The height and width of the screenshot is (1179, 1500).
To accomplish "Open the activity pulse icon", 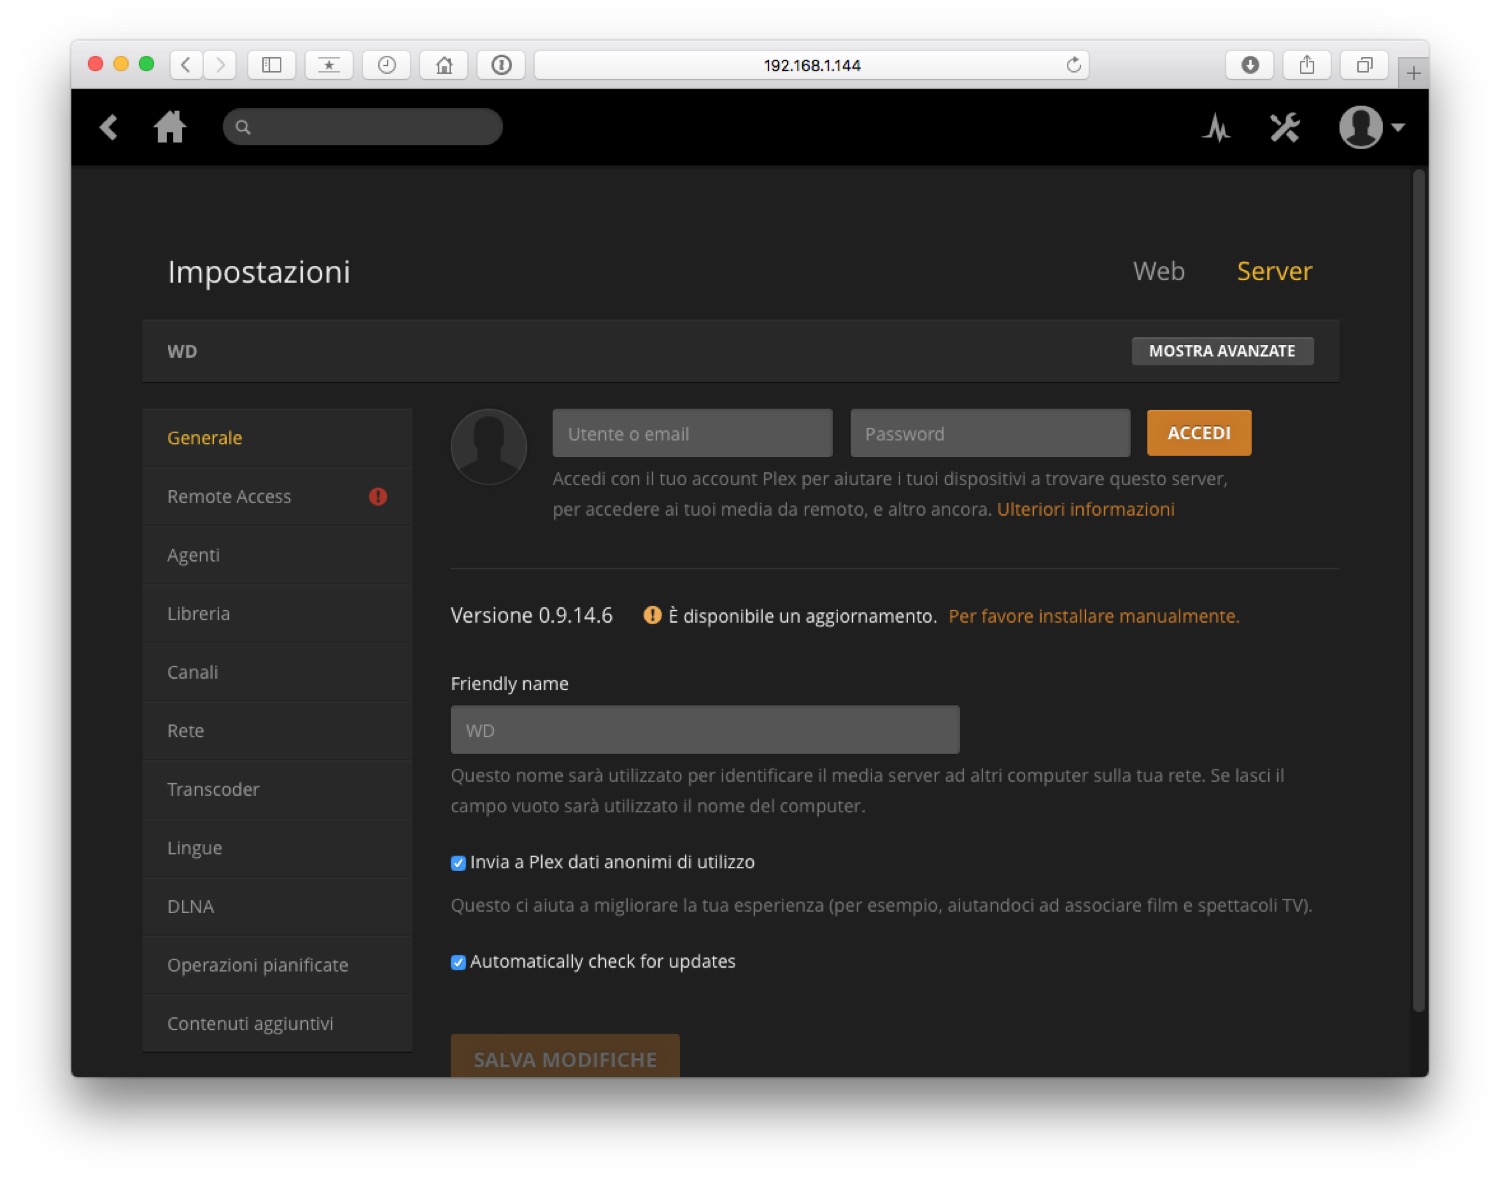I will pyautogui.click(x=1216, y=128).
